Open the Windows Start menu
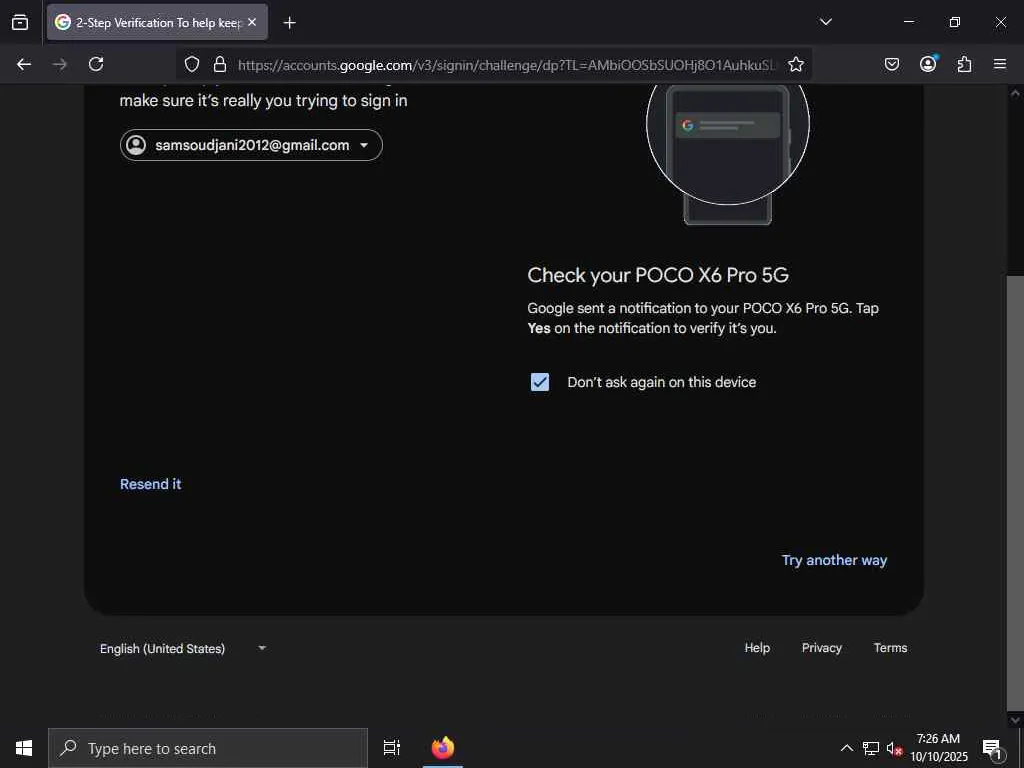Image resolution: width=1024 pixels, height=768 pixels. 24,748
